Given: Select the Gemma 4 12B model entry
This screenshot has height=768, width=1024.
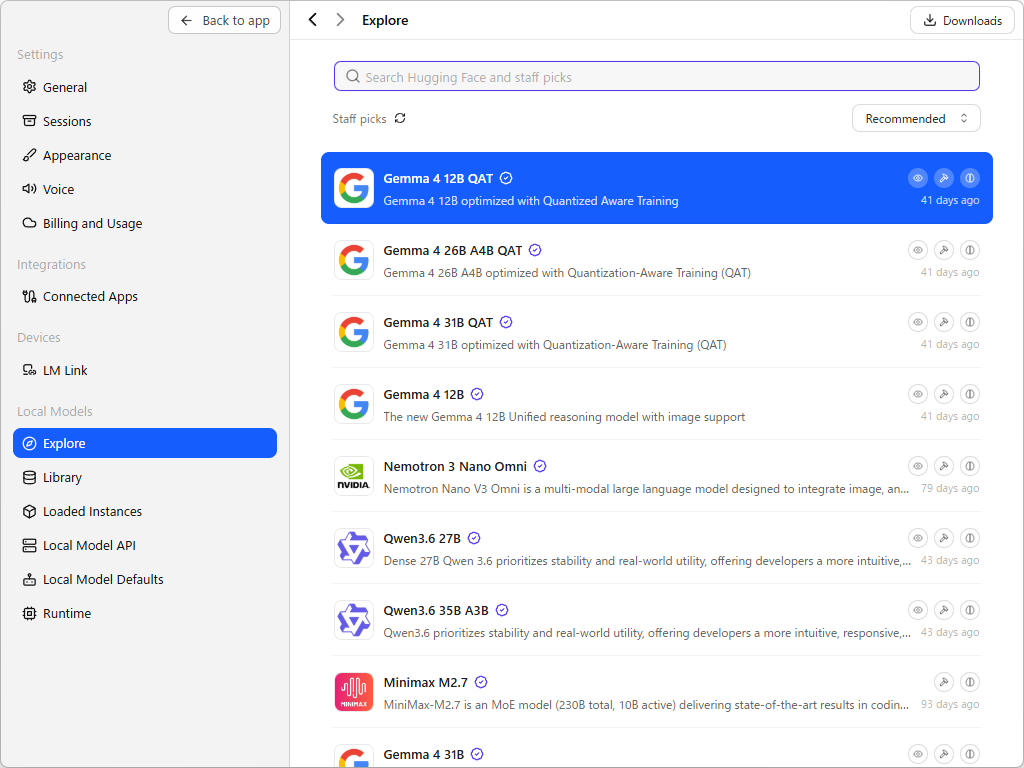Looking at the screenshot, I should [x=656, y=404].
